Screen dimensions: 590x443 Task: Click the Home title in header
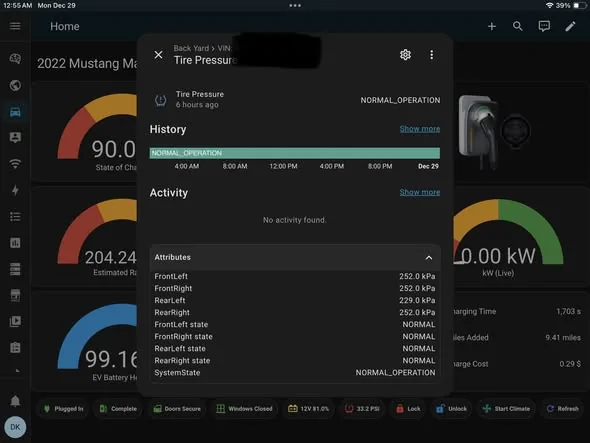tap(65, 26)
